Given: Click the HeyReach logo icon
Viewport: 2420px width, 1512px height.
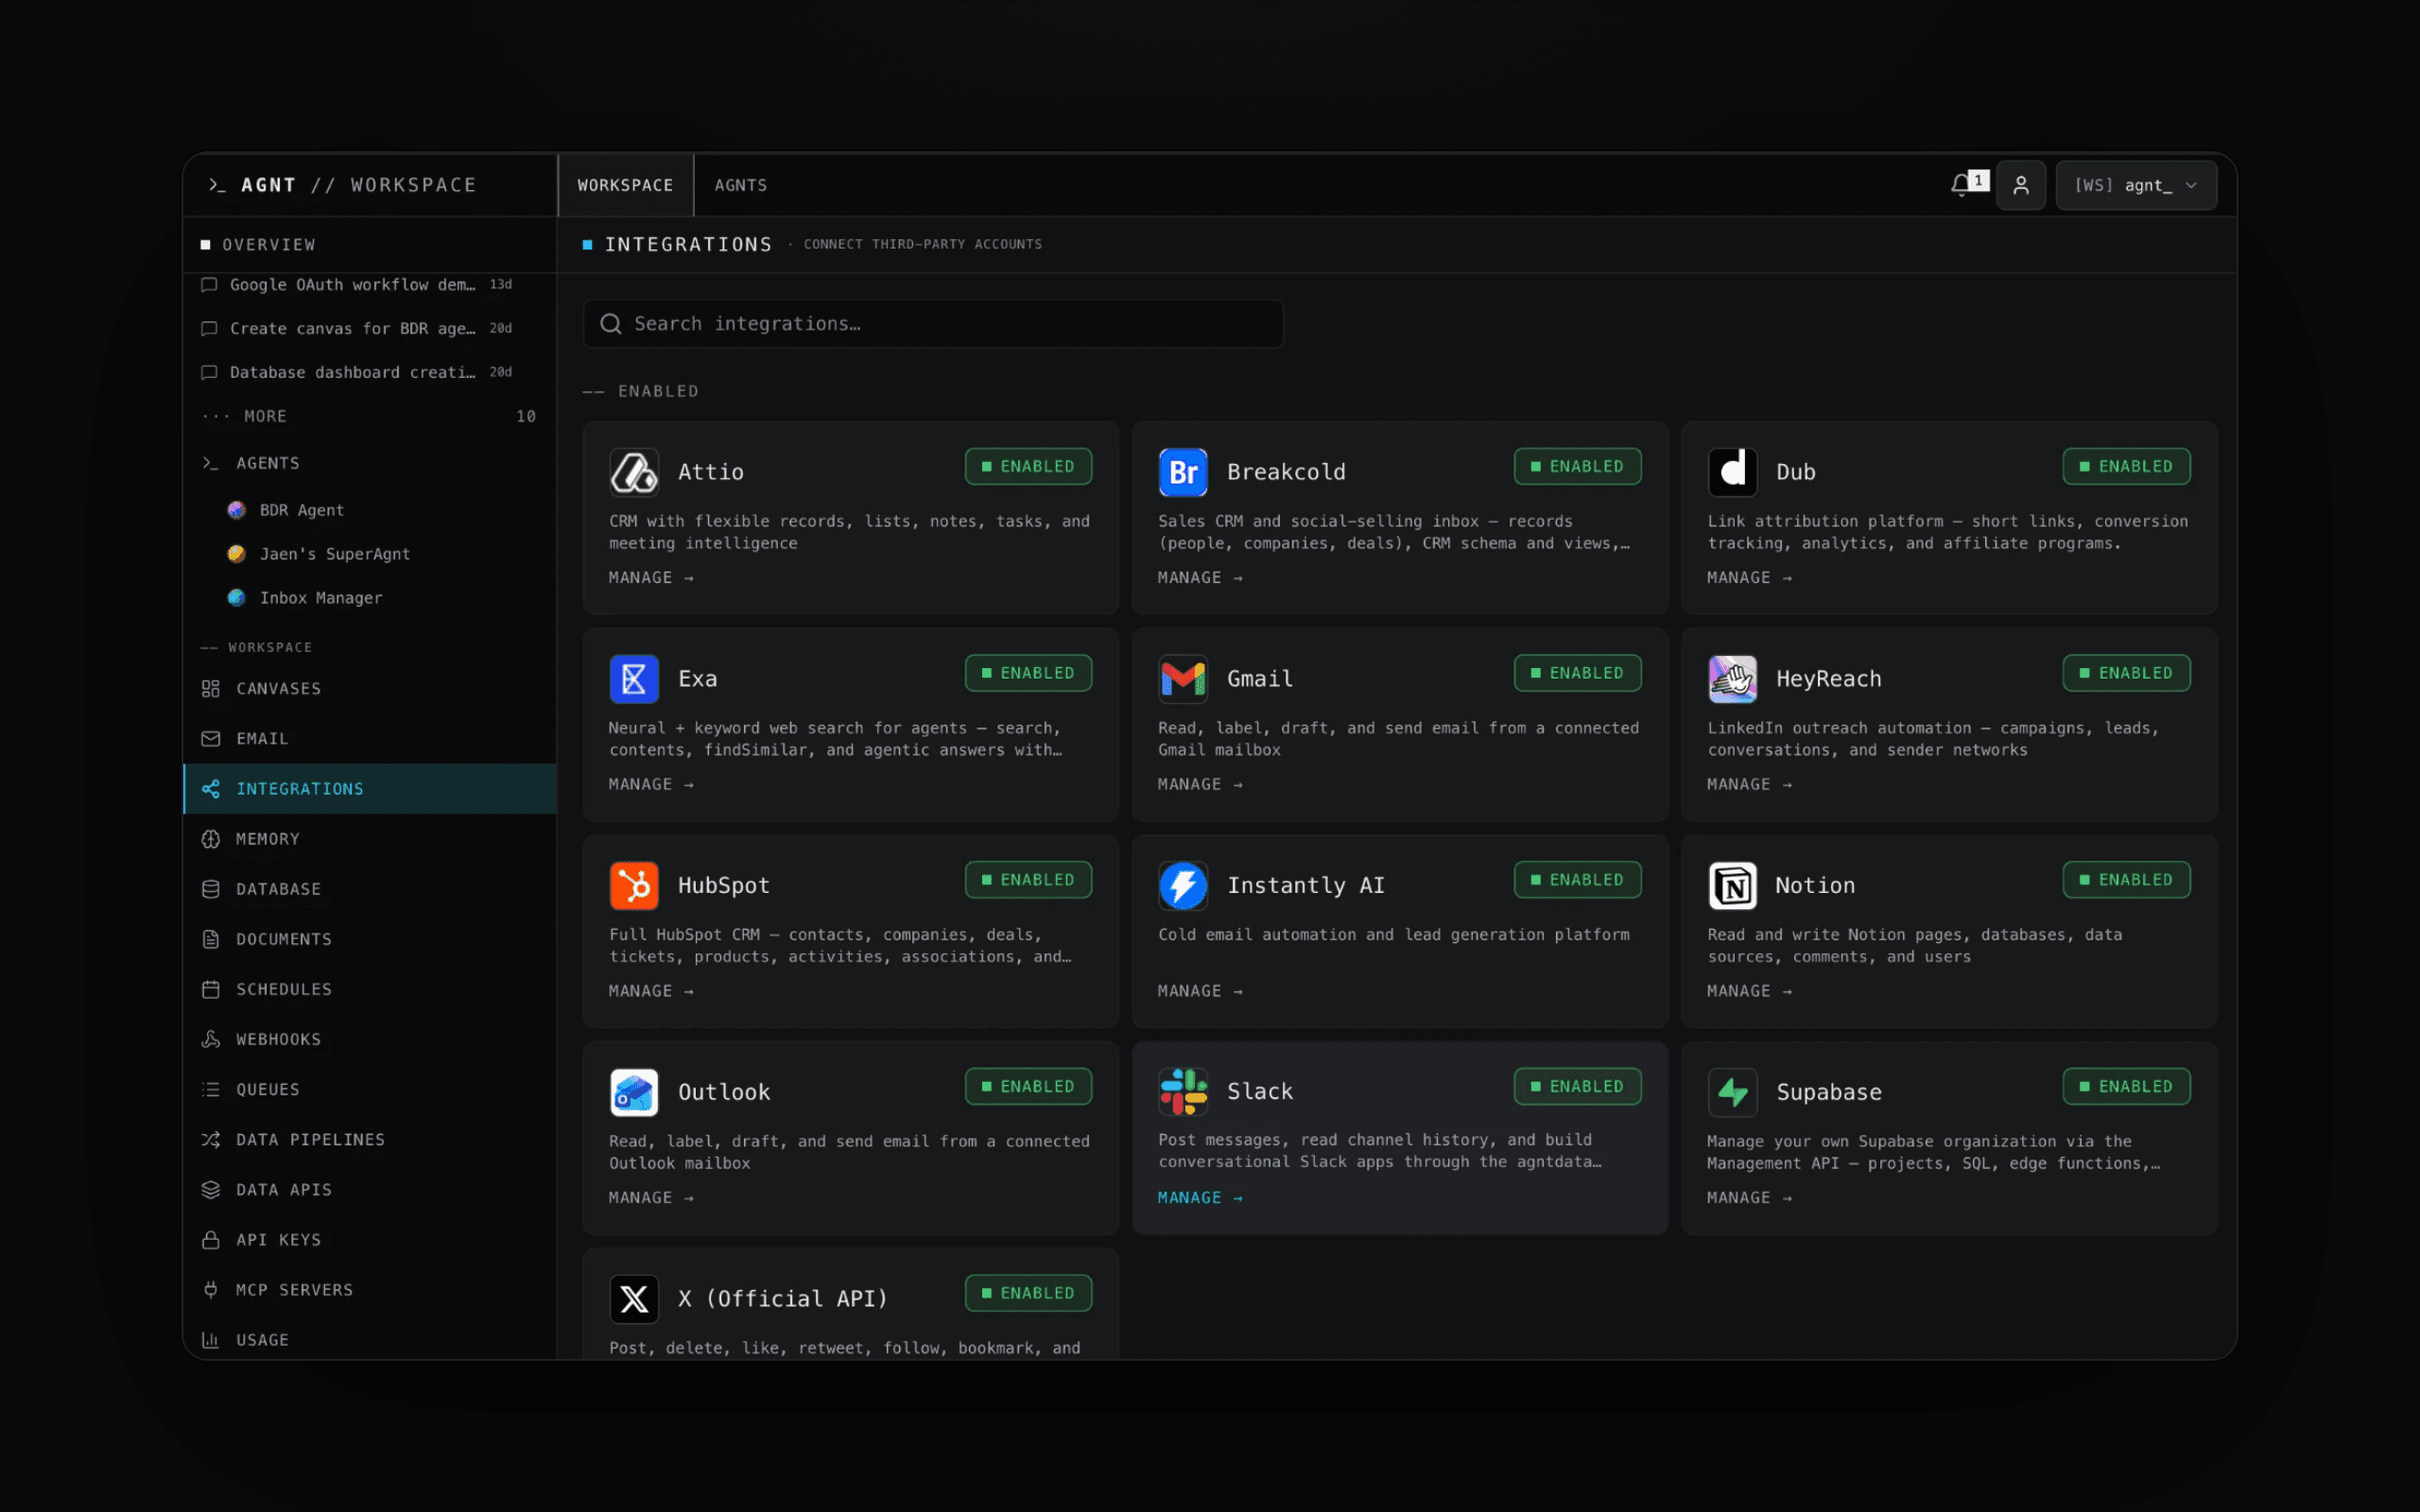Looking at the screenshot, I should click(x=1732, y=679).
